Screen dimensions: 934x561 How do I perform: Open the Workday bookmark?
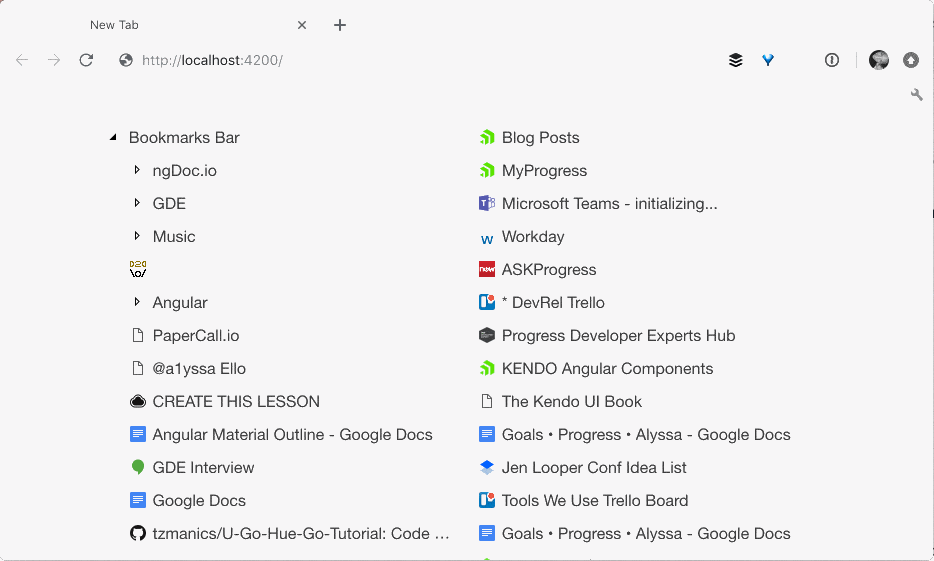(x=533, y=236)
